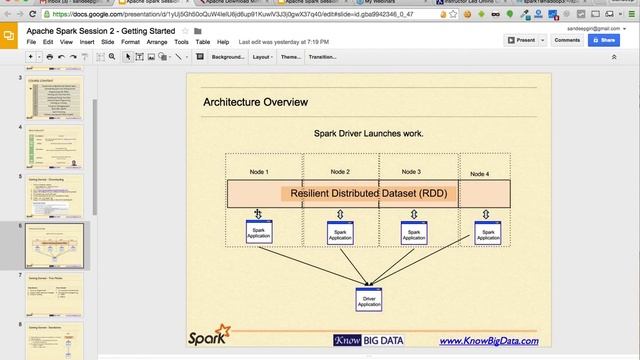The height and width of the screenshot is (360, 640).
Task: Select slide 7 thumbnail
Action: pos(55,296)
